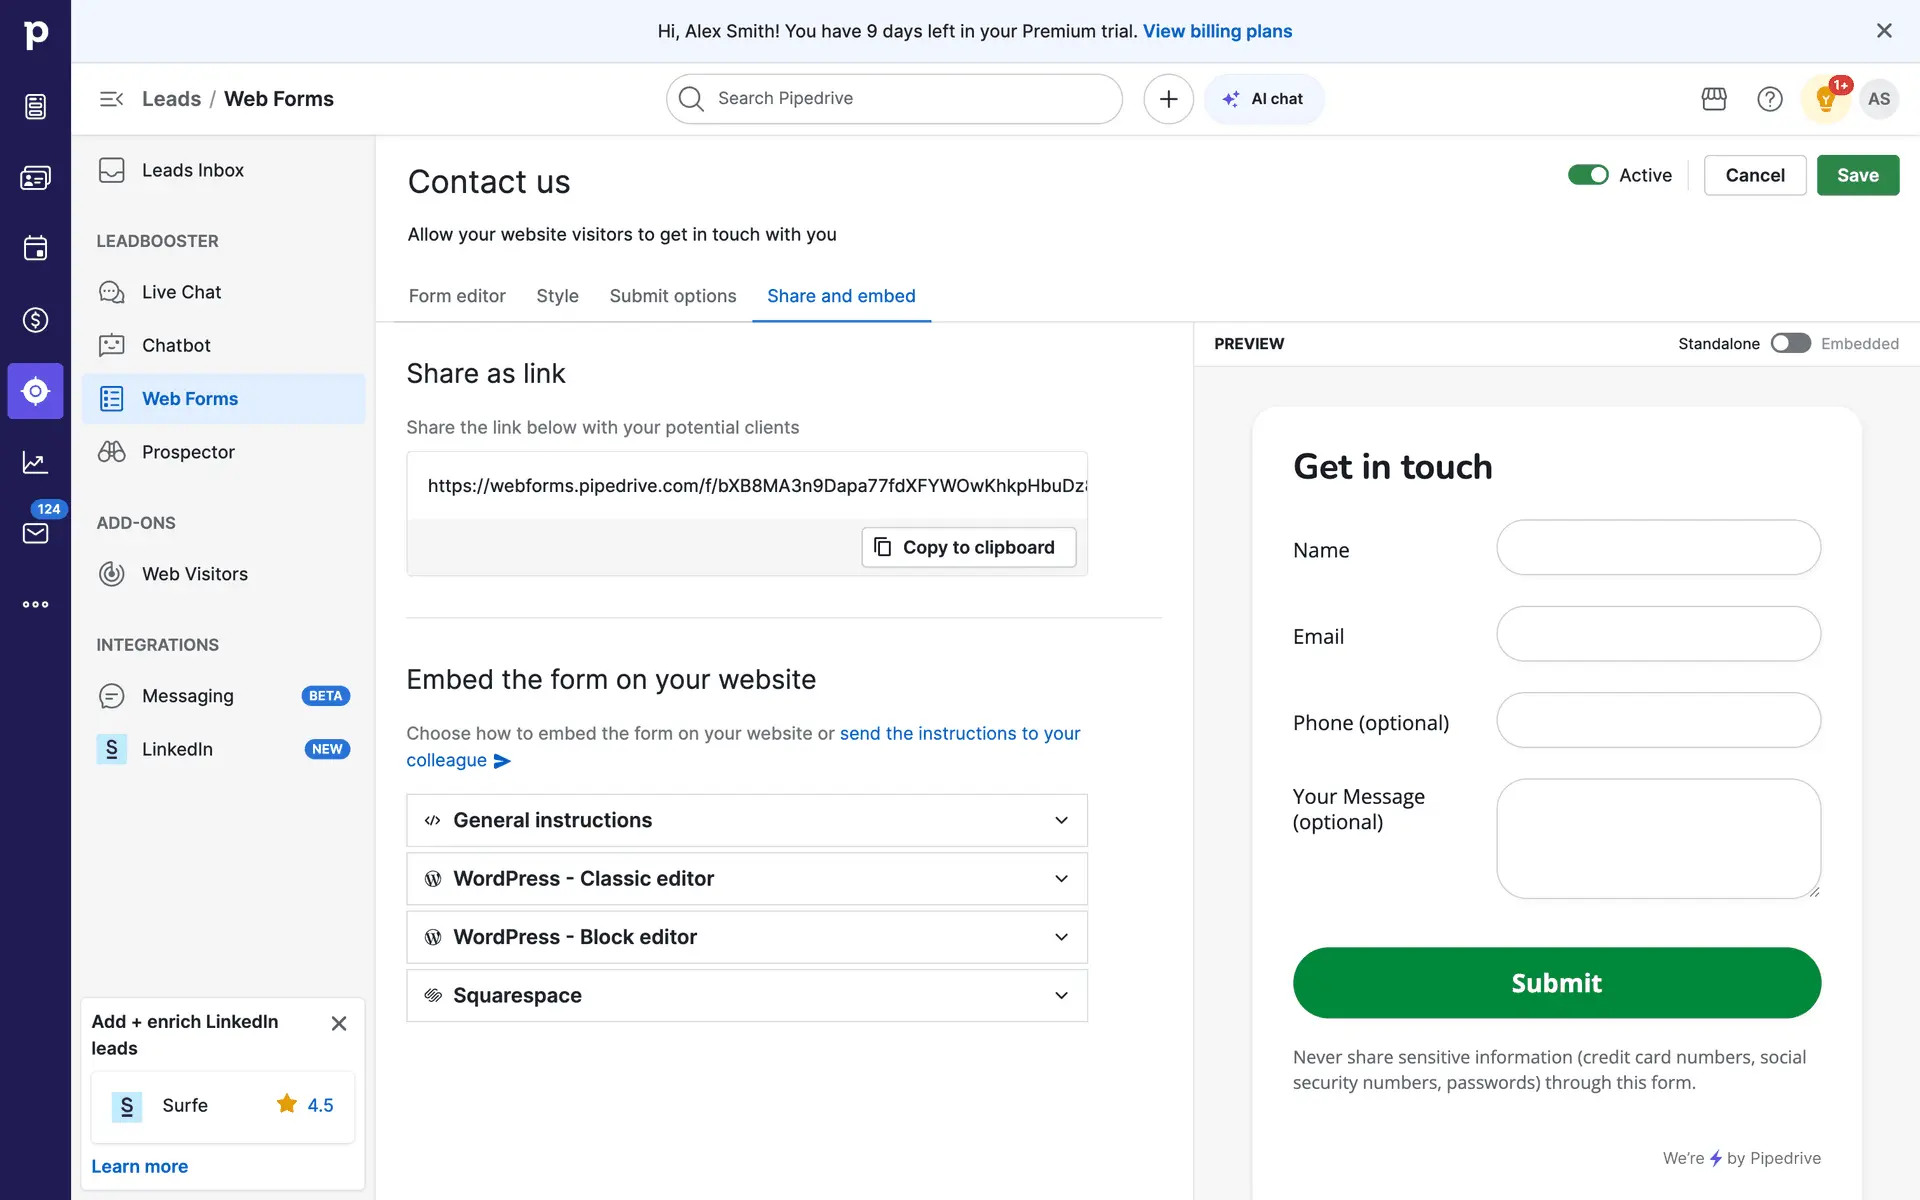The width and height of the screenshot is (1920, 1200).
Task: Expand the Squarespace instructions section
Action: (746, 996)
